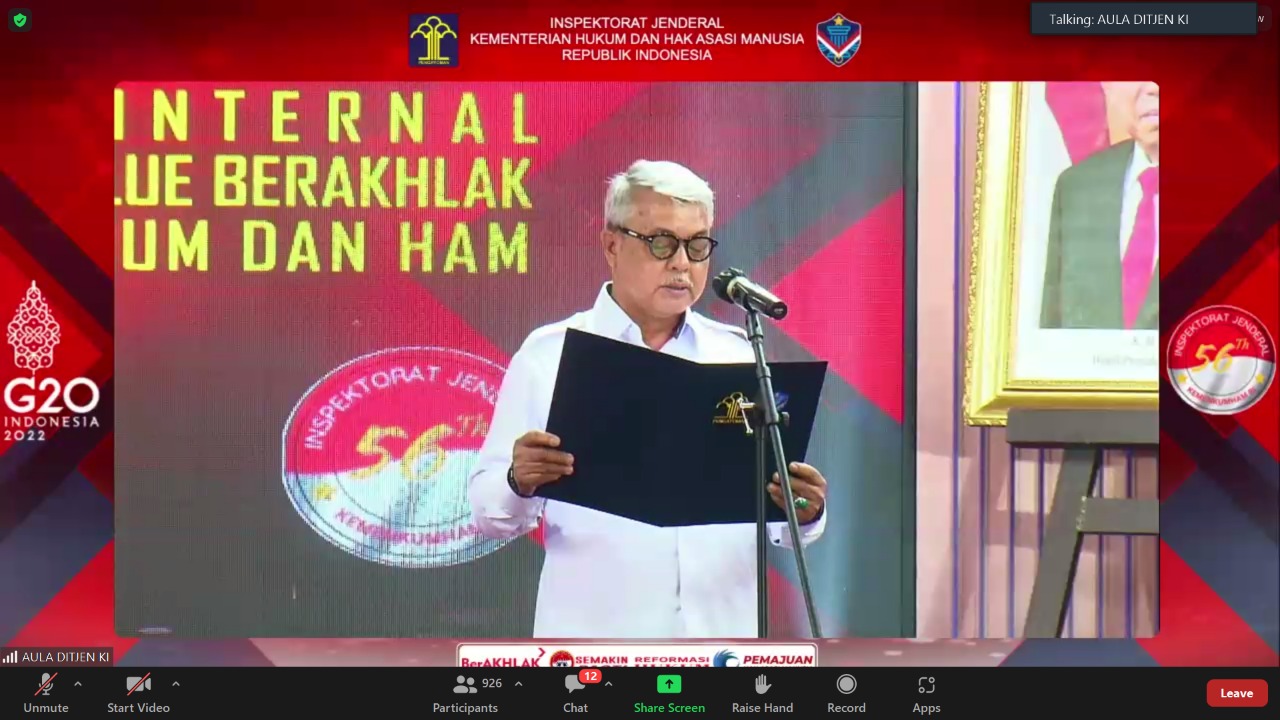
Task: Click the View button behind talking banner
Action: [1261, 19]
